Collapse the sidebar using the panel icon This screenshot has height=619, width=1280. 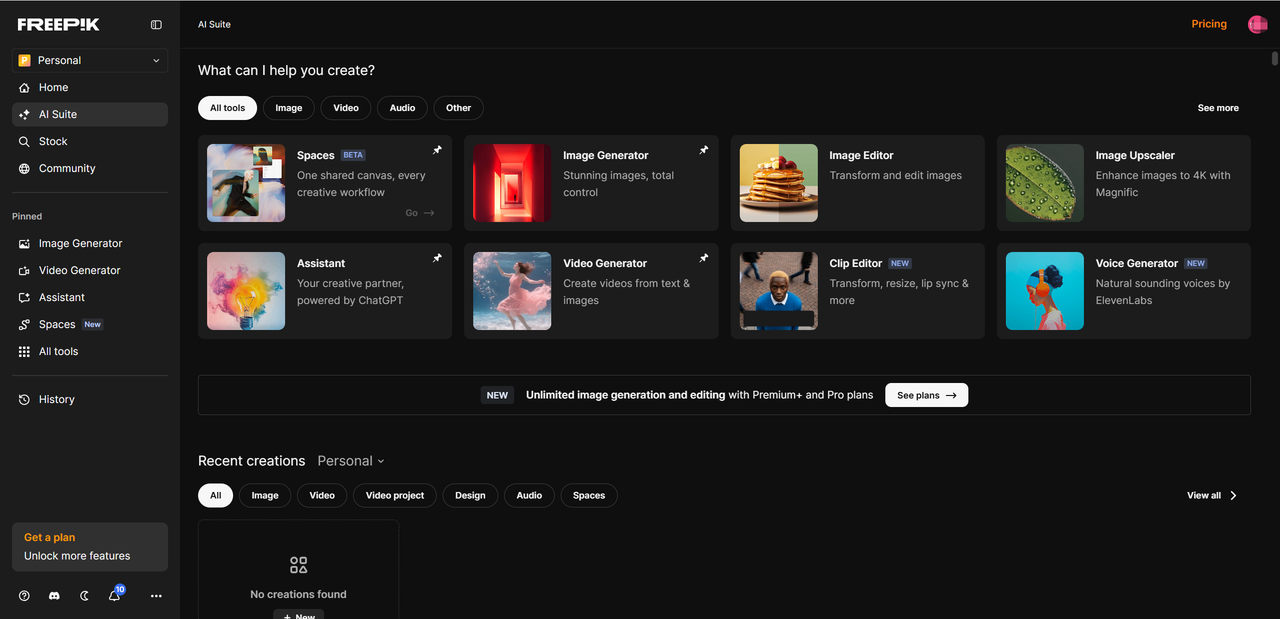[156, 25]
